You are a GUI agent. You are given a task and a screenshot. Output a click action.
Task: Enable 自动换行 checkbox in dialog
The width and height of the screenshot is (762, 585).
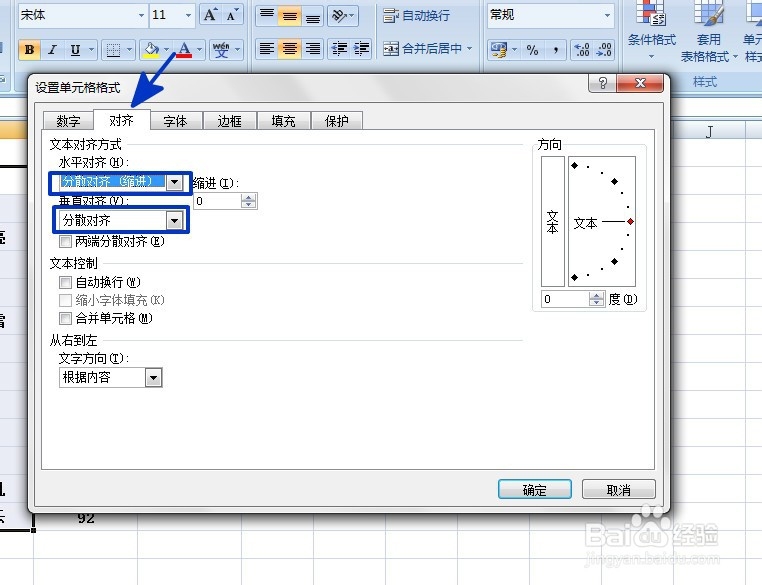[x=65, y=282]
